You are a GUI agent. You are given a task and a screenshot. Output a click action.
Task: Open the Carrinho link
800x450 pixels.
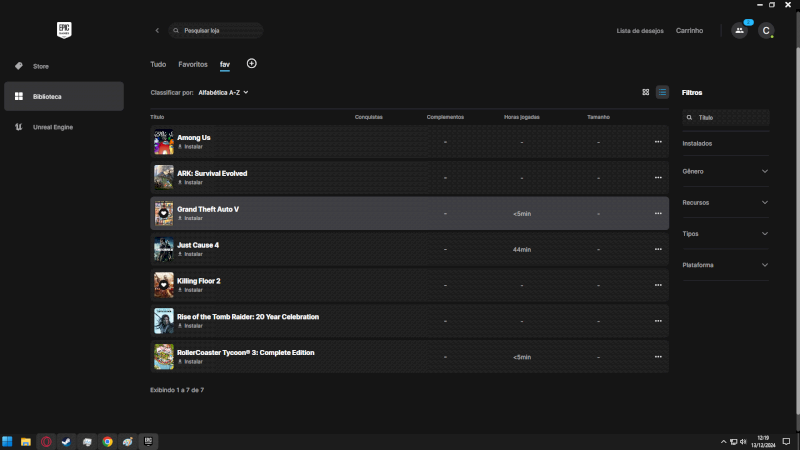pyautogui.click(x=689, y=30)
